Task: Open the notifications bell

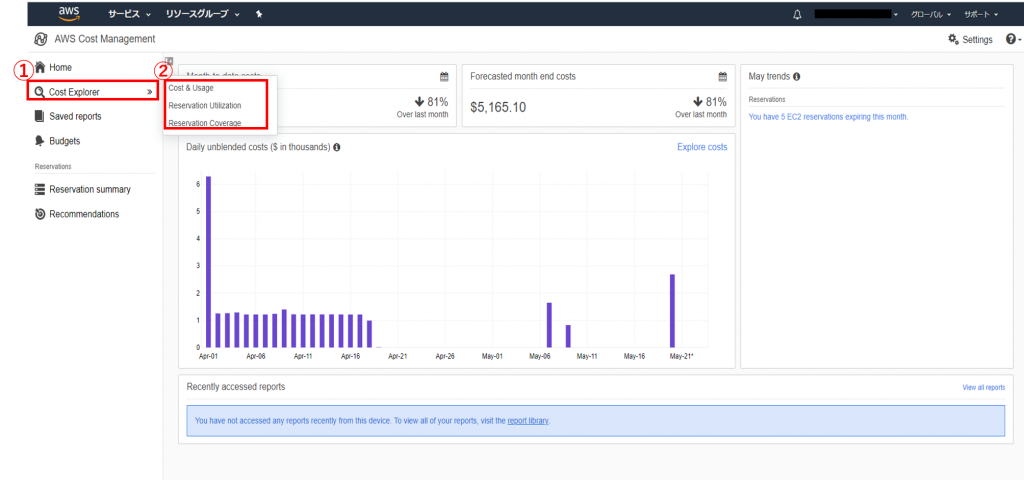Action: click(x=797, y=14)
